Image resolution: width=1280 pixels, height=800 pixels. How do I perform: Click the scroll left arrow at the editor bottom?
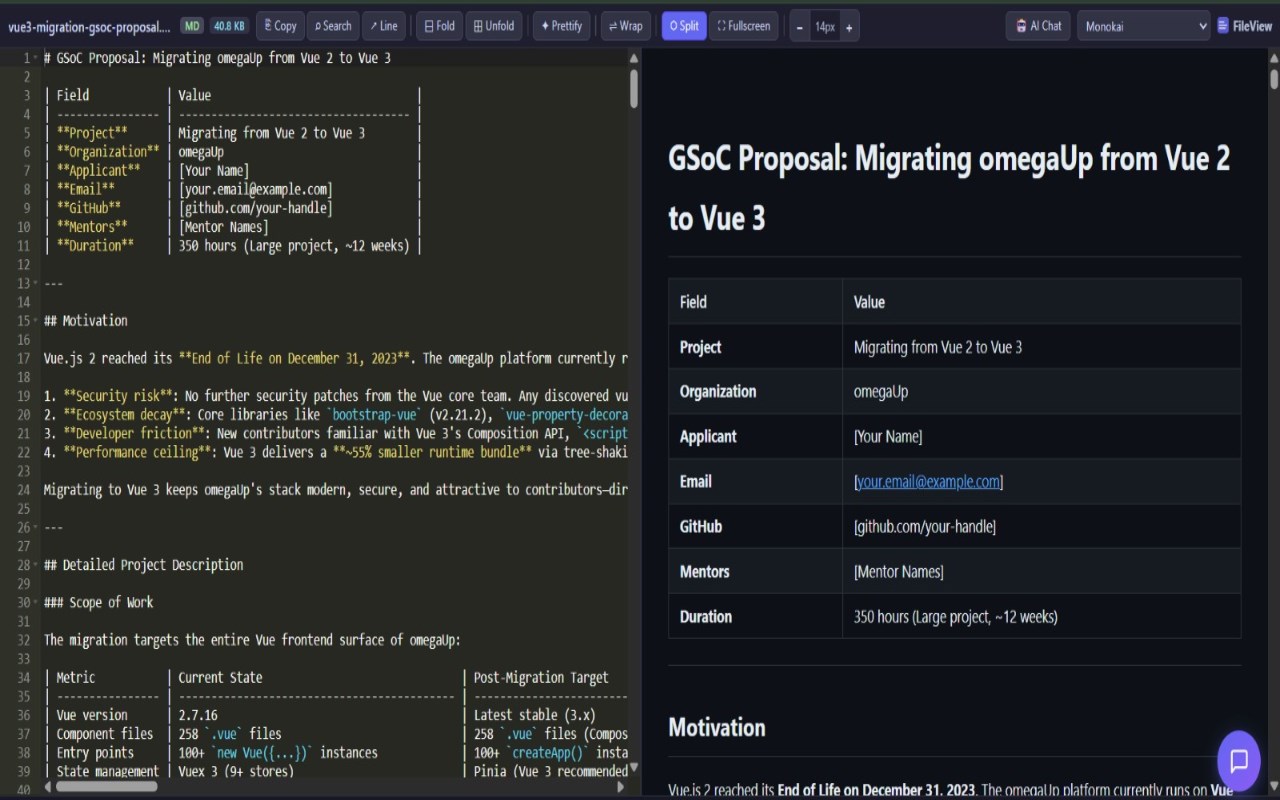pyautogui.click(x=48, y=787)
